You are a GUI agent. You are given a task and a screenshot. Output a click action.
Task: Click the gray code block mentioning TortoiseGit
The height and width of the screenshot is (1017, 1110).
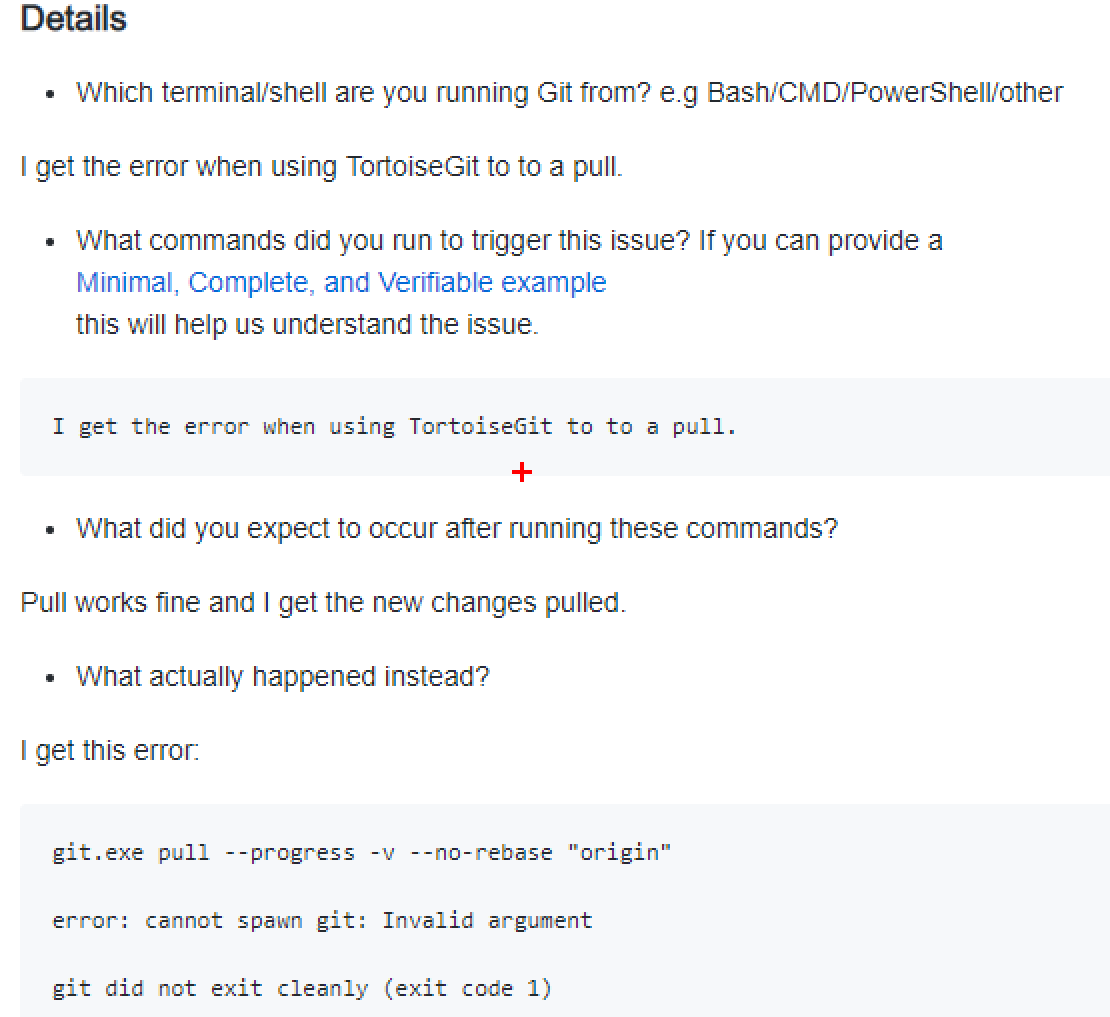[800, 427]
